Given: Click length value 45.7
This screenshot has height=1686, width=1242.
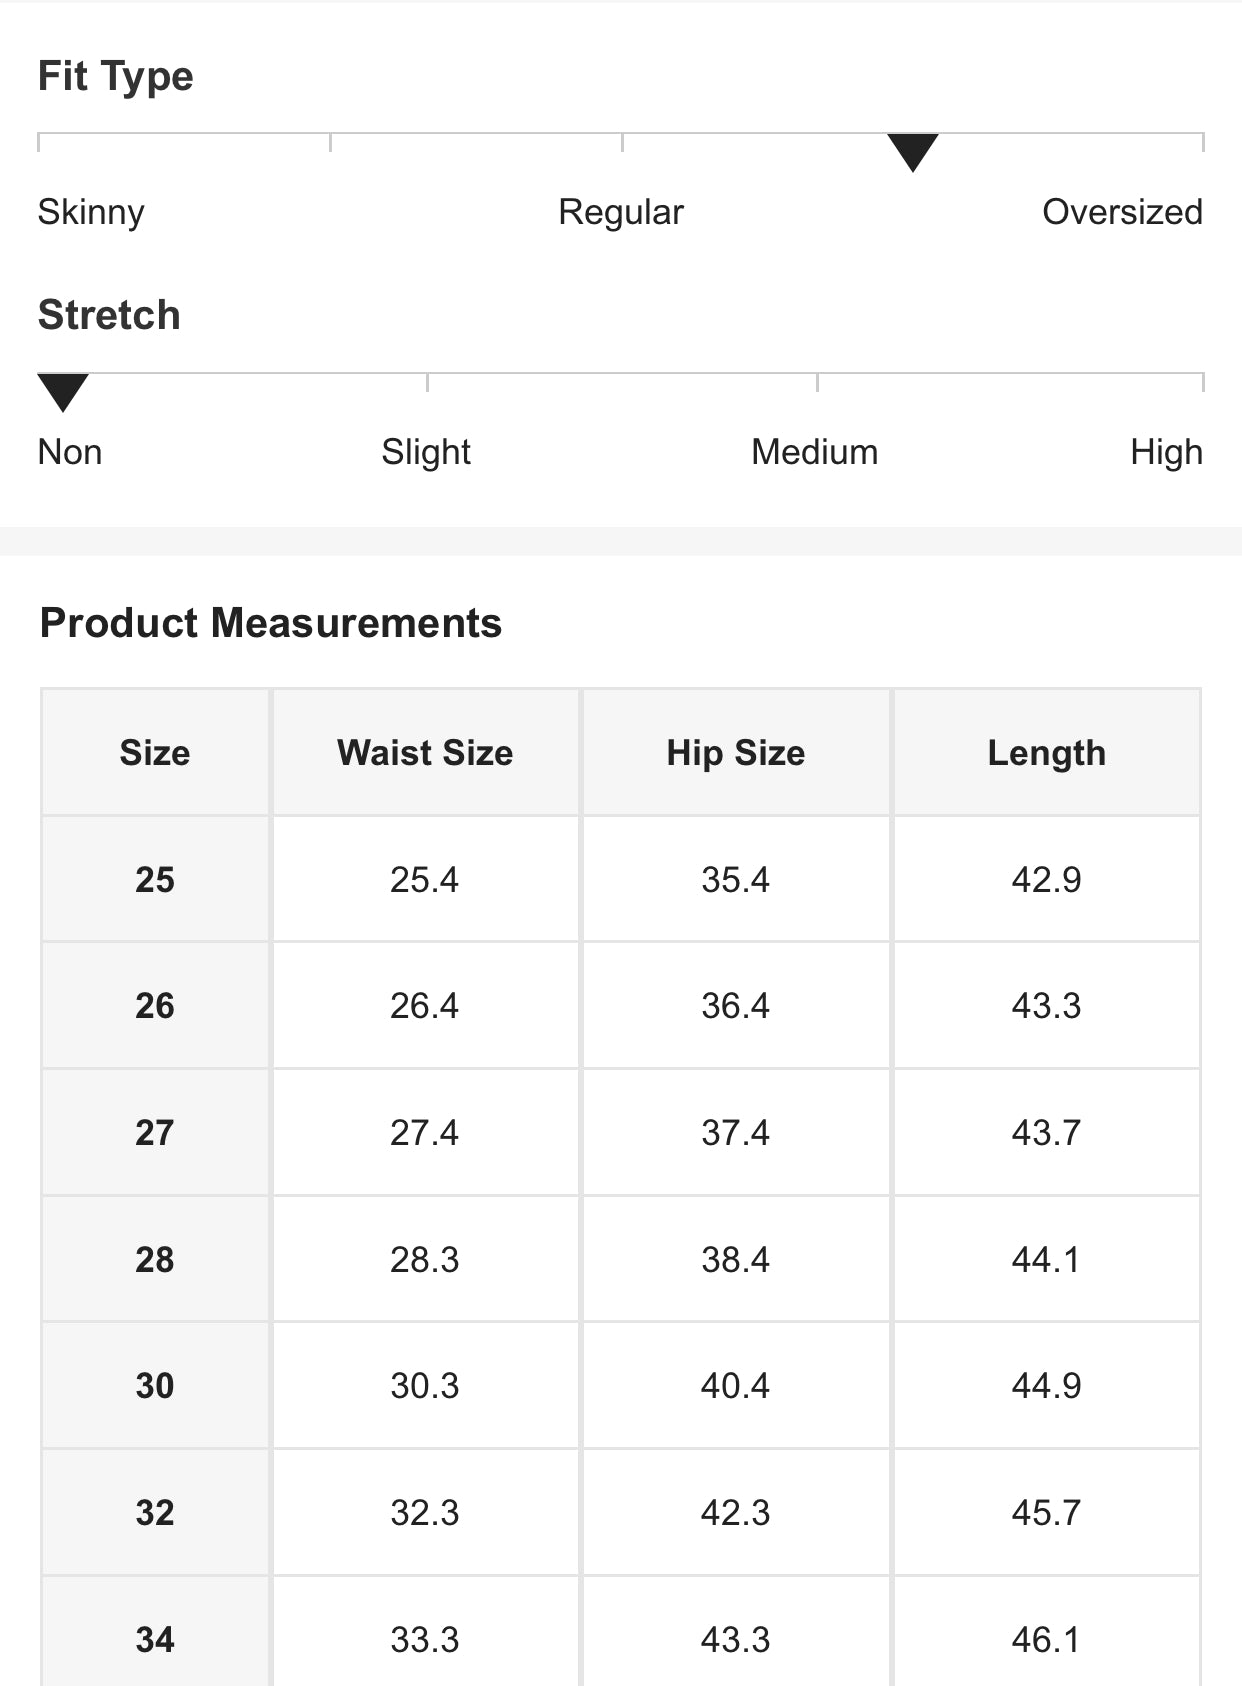Looking at the screenshot, I should pyautogui.click(x=1046, y=1513).
